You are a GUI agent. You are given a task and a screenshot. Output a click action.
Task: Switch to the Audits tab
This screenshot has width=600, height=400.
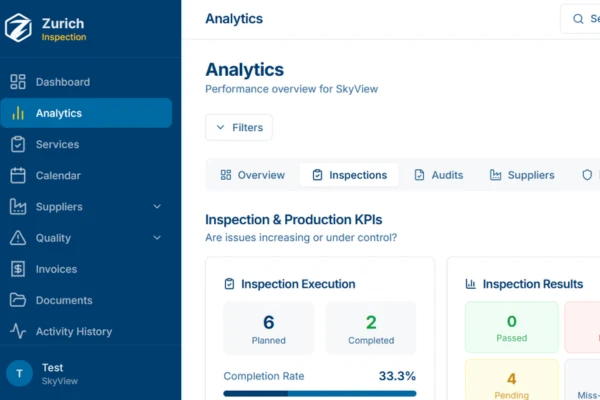coord(439,175)
